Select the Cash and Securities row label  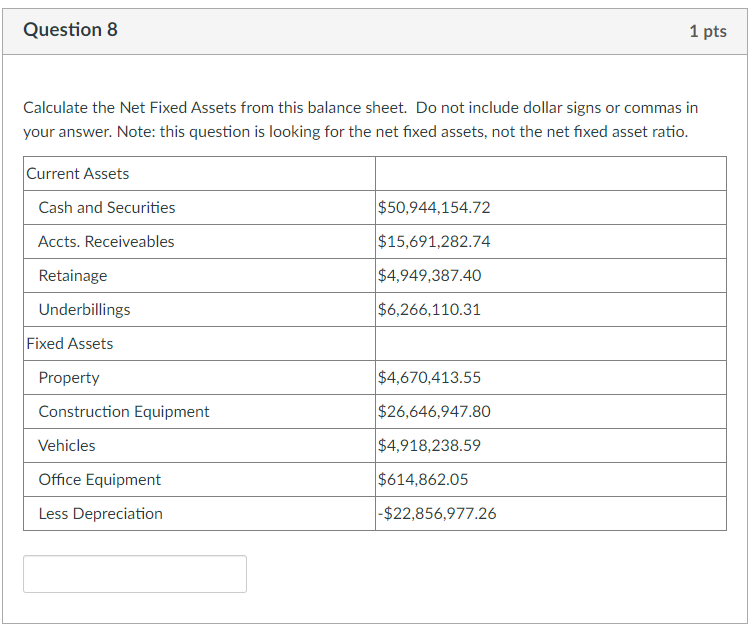coord(107,208)
